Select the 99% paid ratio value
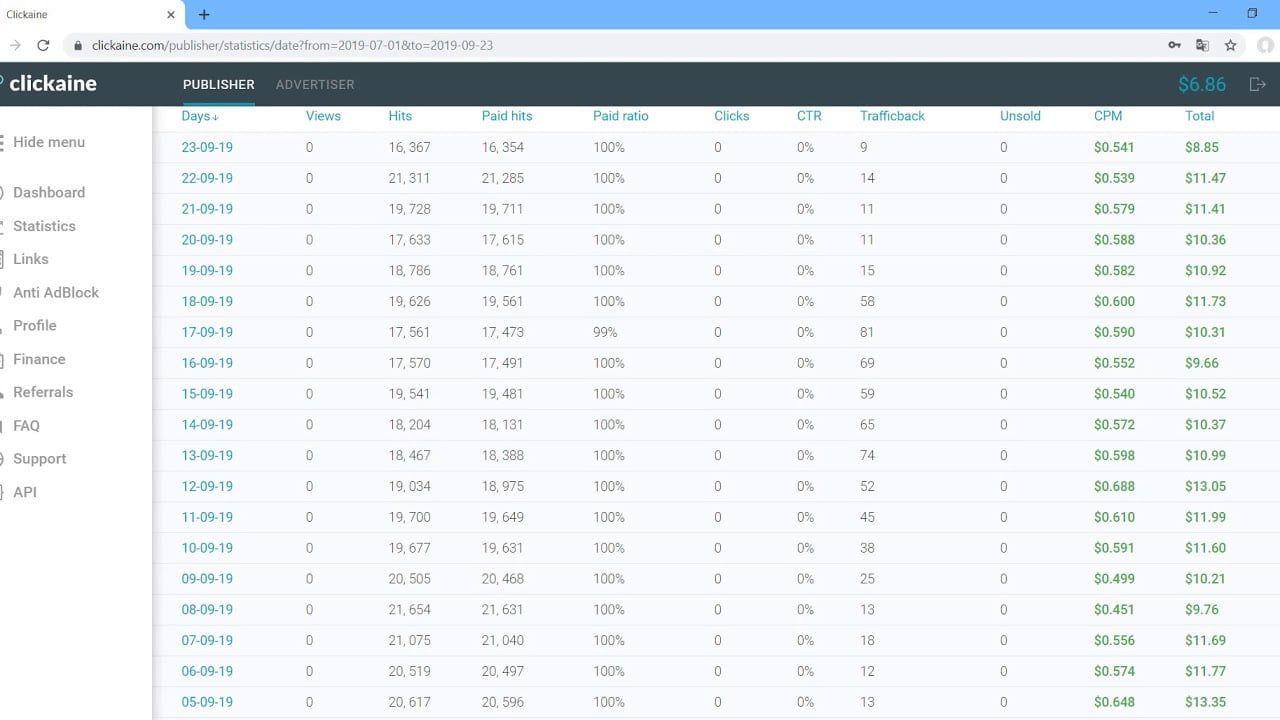Image resolution: width=1280 pixels, height=720 pixels. [x=605, y=332]
